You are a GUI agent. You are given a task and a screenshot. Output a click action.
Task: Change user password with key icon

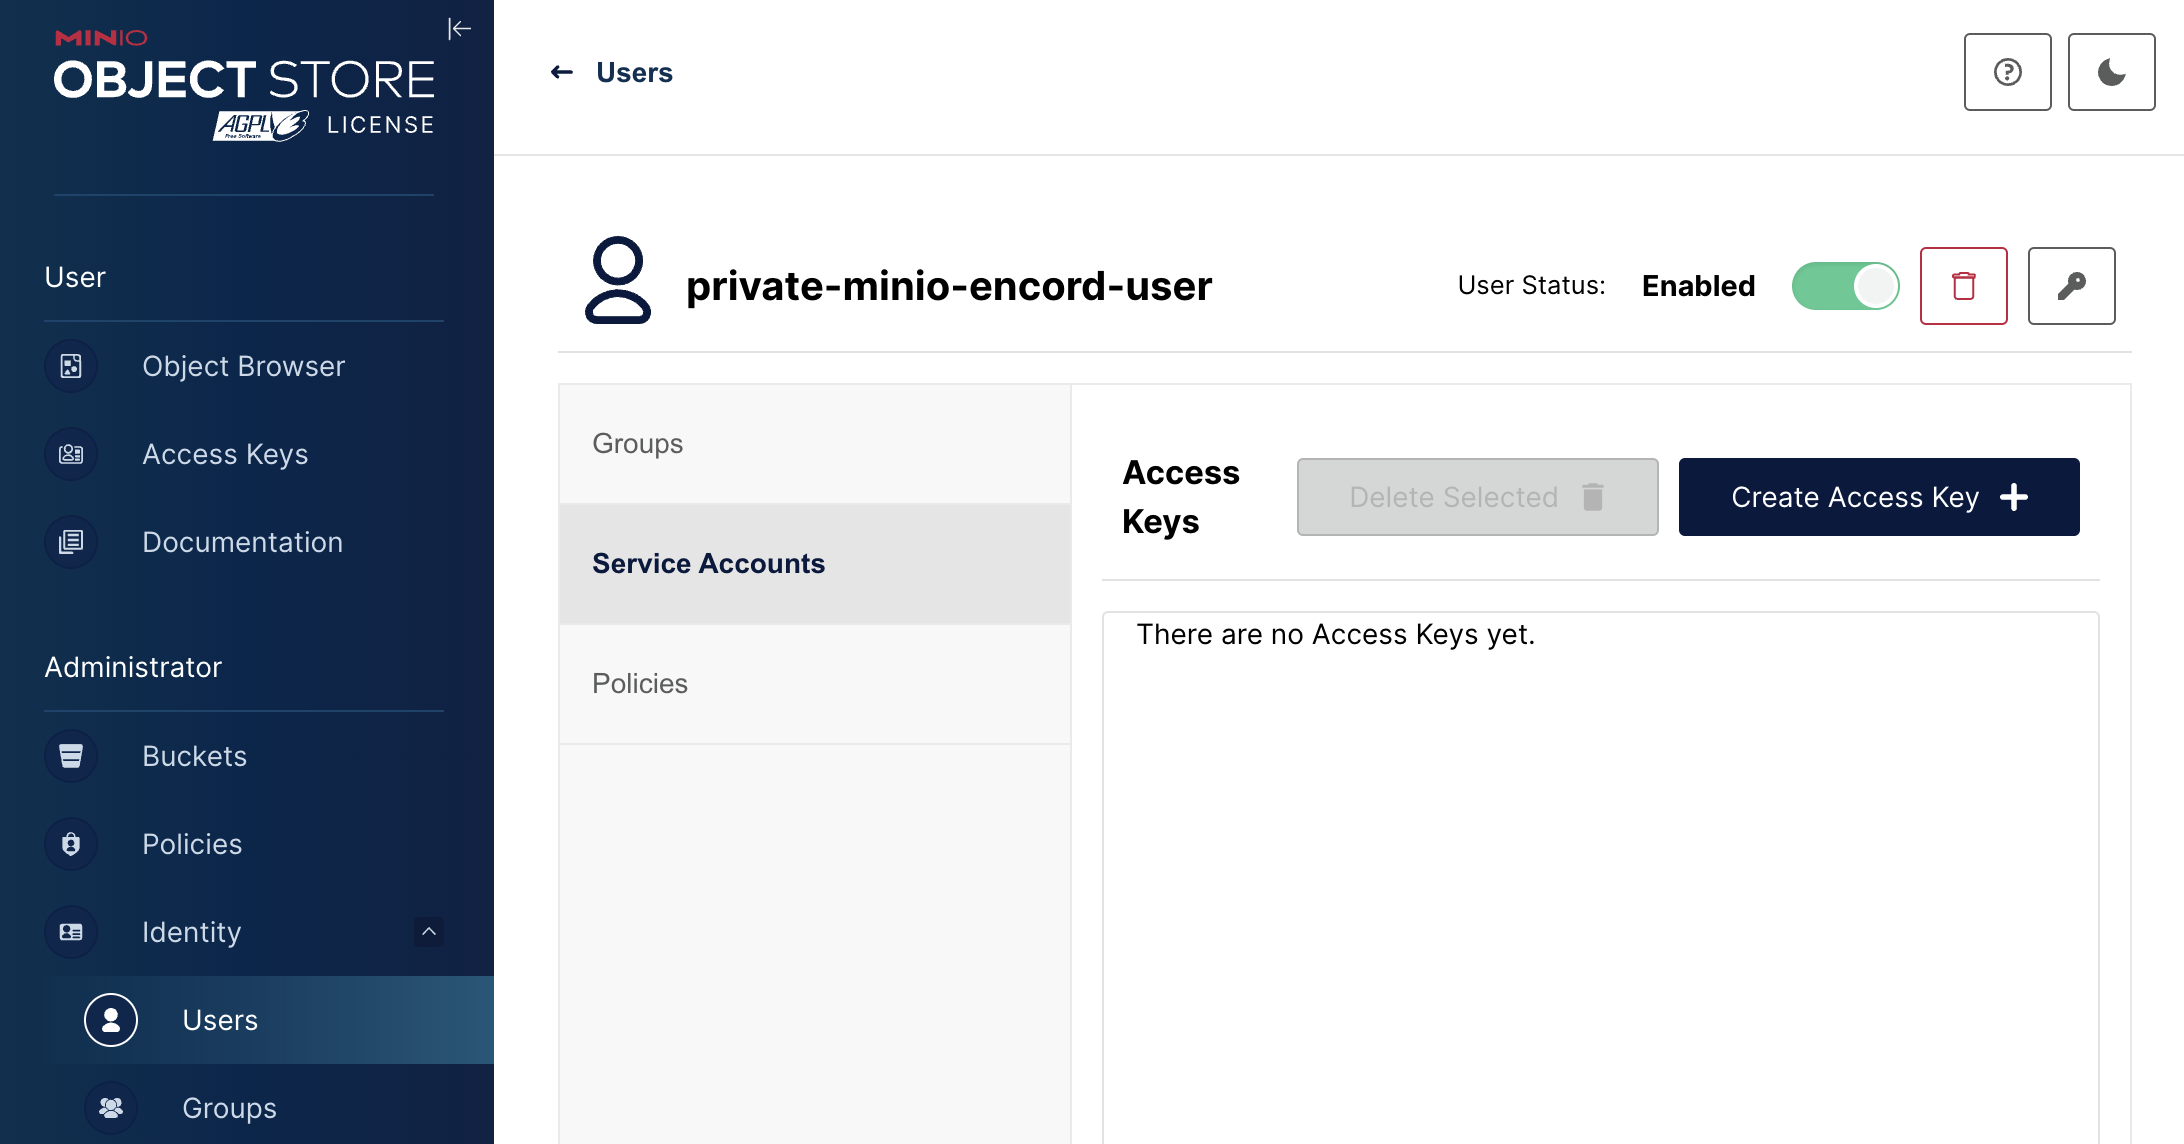[2072, 286]
